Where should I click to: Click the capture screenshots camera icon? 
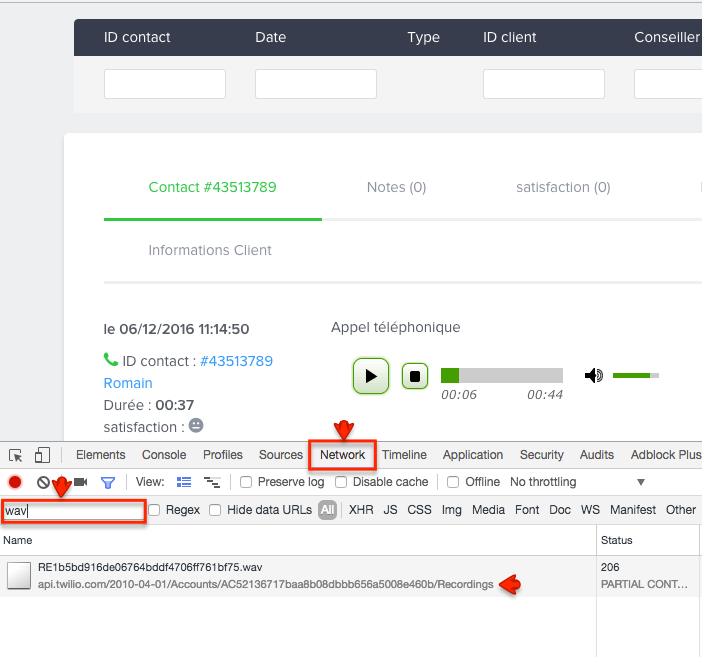point(81,482)
